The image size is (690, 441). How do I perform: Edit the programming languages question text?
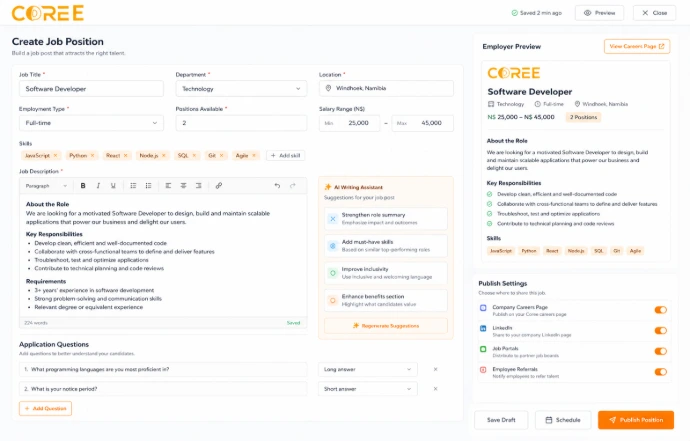click(x=163, y=369)
